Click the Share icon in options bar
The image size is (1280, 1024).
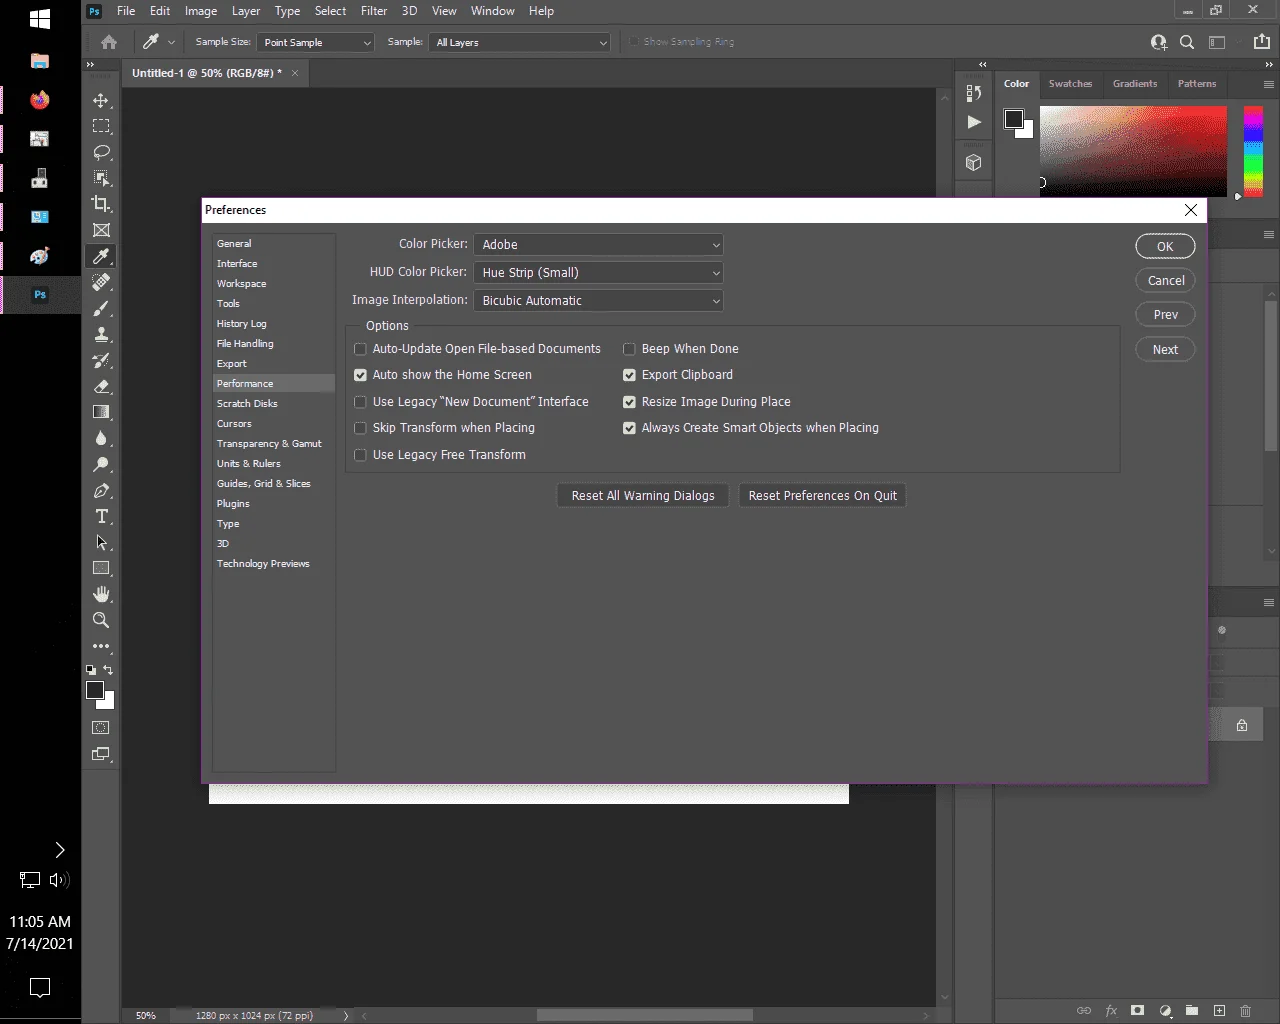tap(1262, 42)
